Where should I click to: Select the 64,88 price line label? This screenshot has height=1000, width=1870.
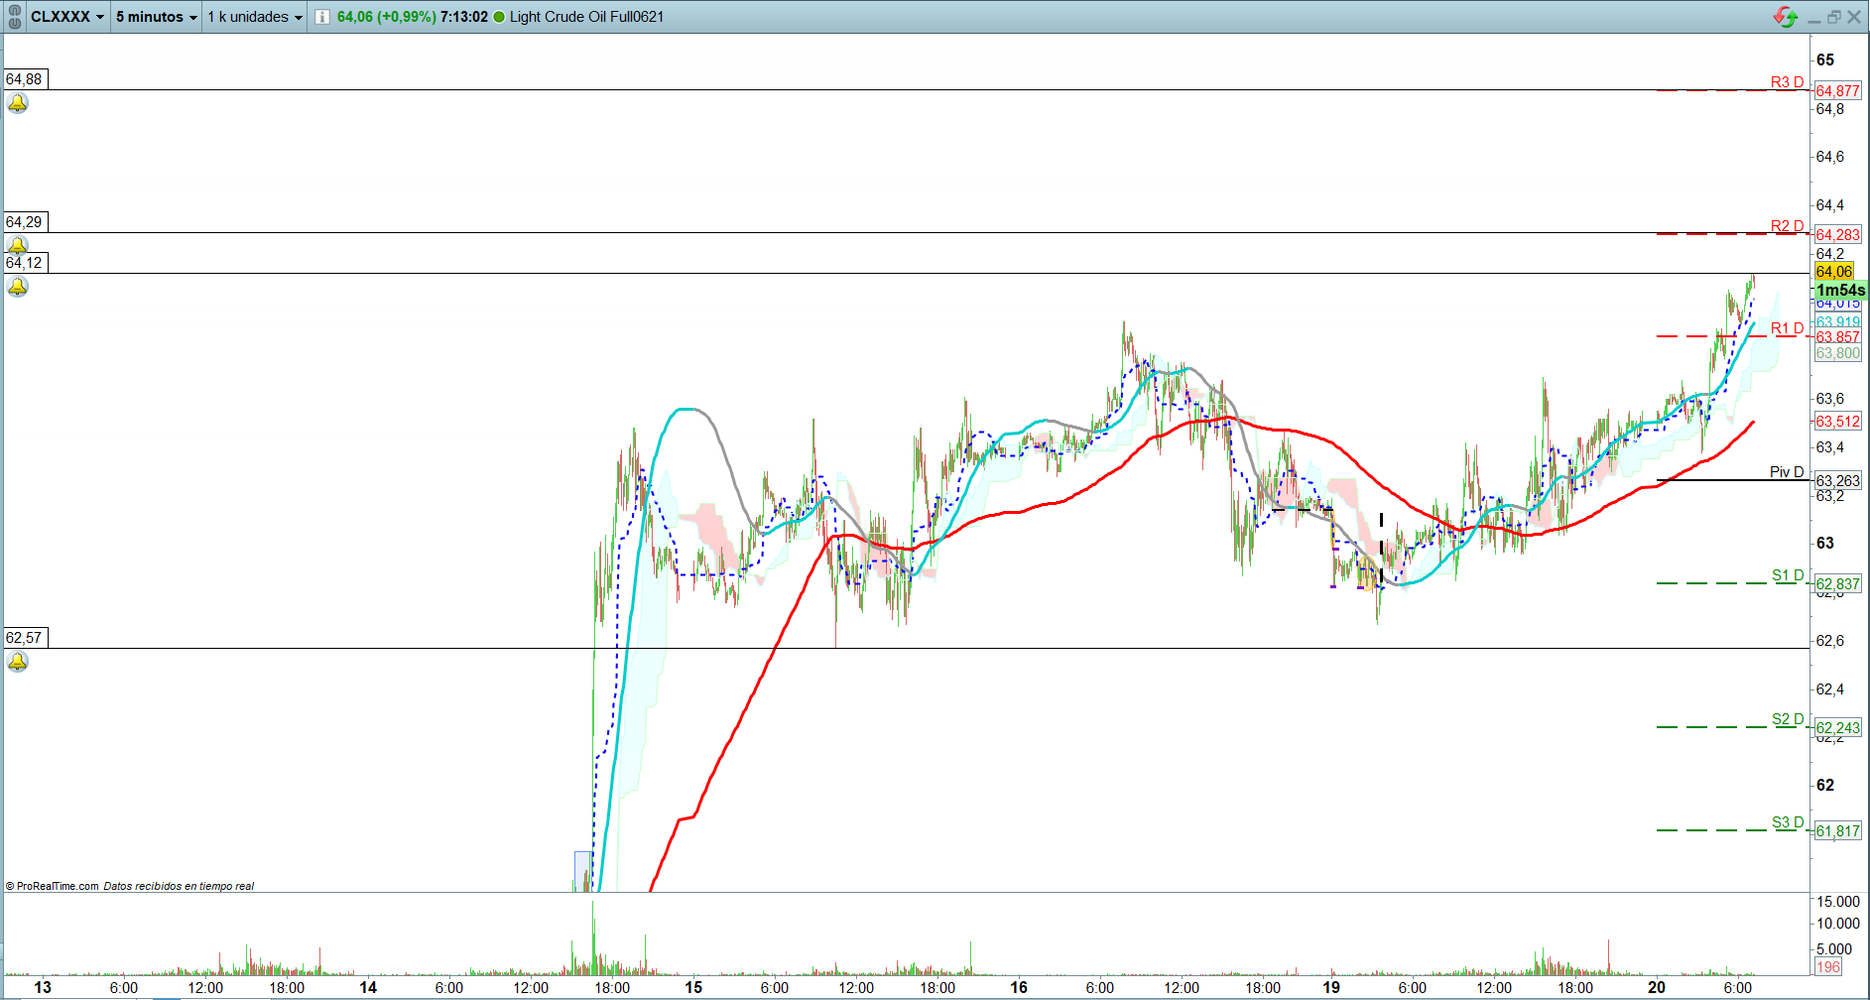click(x=24, y=79)
